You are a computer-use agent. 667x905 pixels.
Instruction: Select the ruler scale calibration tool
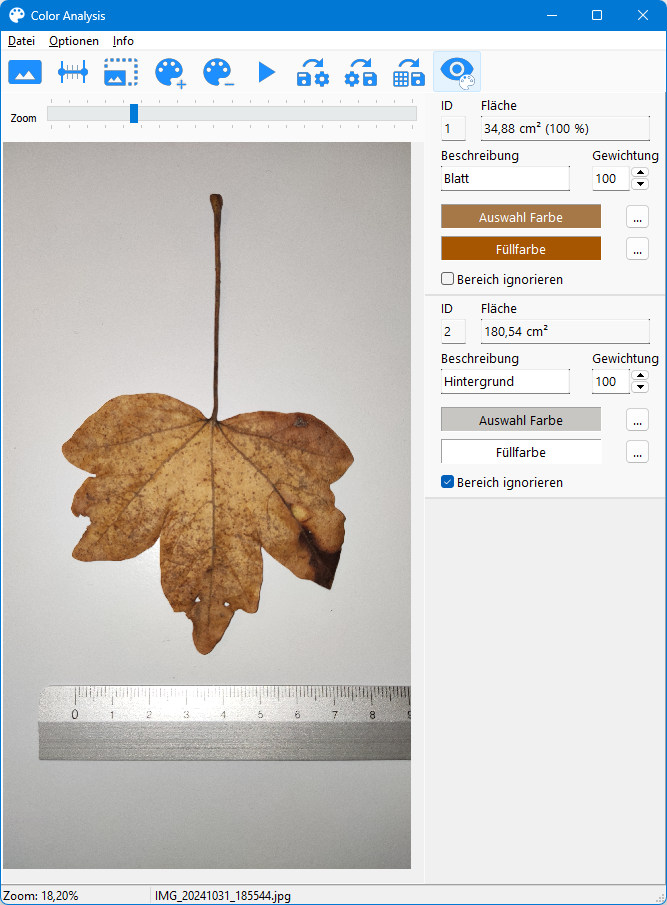73,72
